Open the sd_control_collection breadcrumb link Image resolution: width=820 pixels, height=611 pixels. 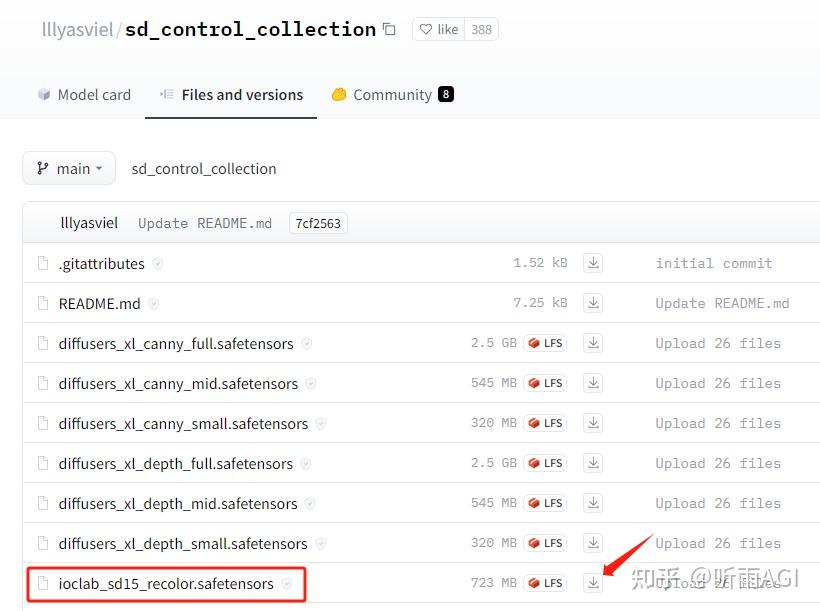coord(204,169)
